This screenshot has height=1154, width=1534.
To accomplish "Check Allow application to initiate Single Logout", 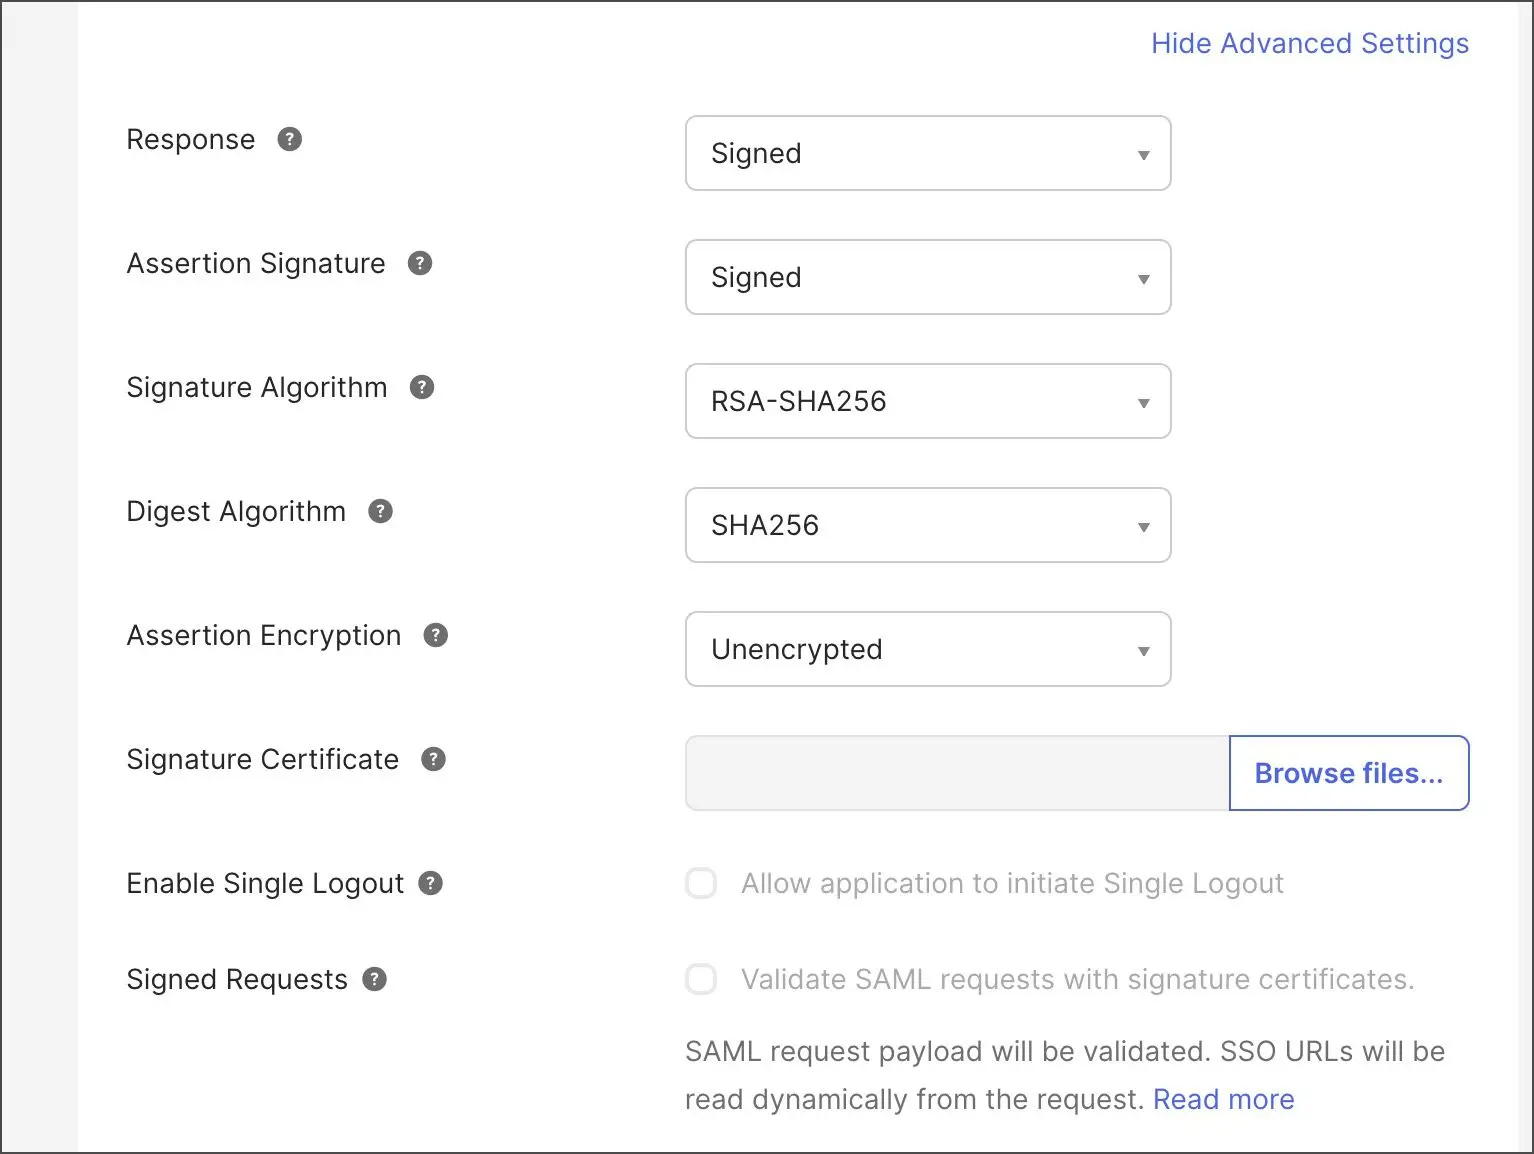I will pos(701,883).
